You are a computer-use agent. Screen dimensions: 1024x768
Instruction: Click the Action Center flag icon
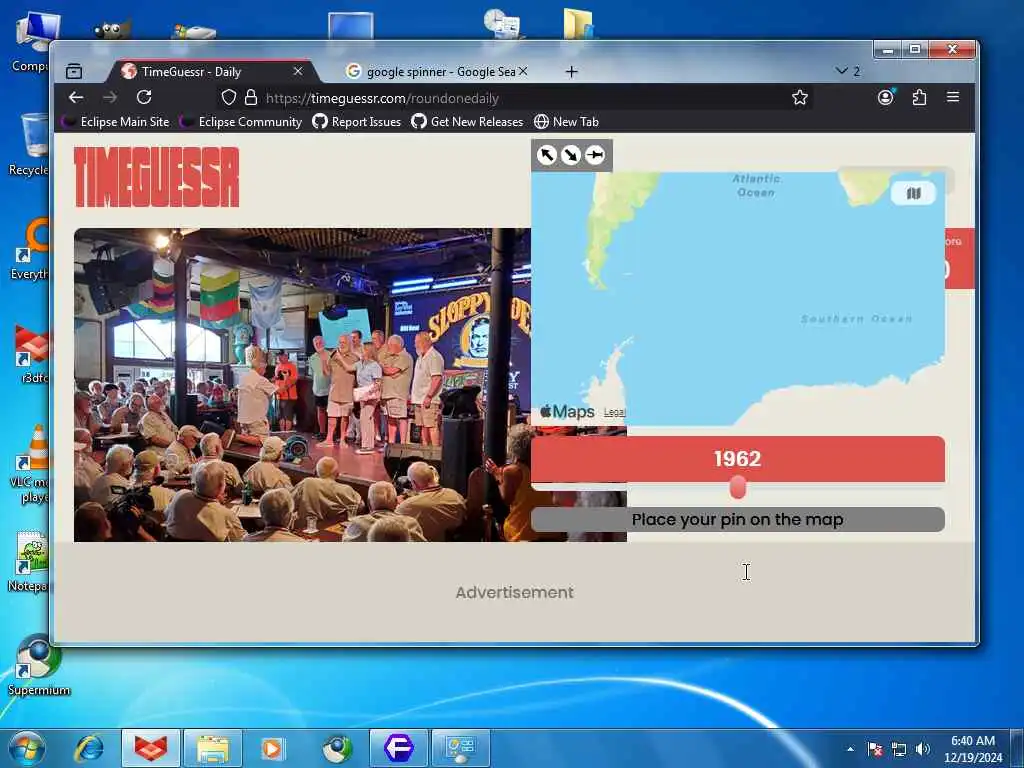[875, 749]
